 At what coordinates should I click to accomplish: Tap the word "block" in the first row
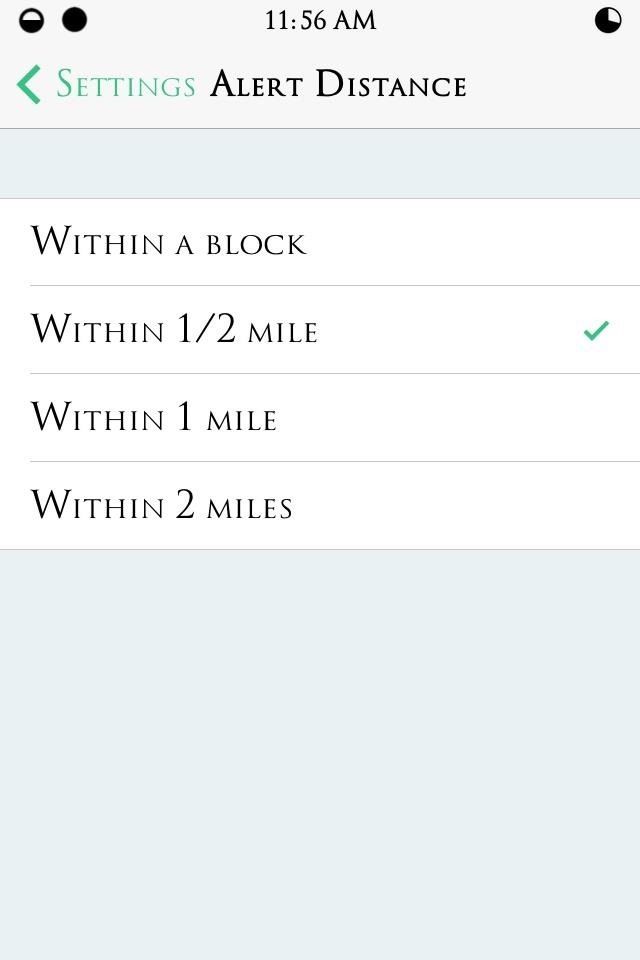pyautogui.click(x=256, y=245)
